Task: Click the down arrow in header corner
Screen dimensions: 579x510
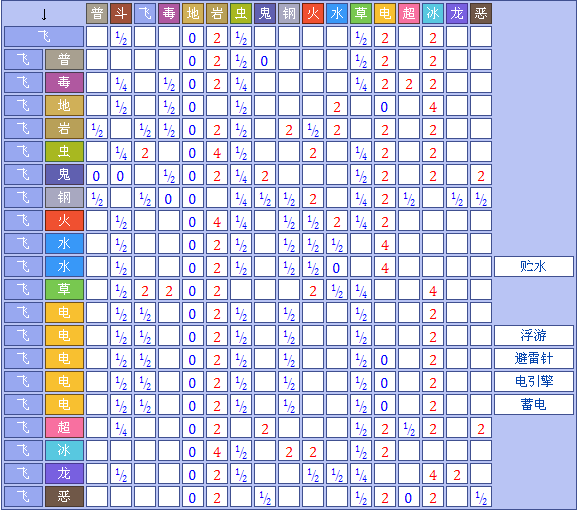Action: tap(44, 14)
